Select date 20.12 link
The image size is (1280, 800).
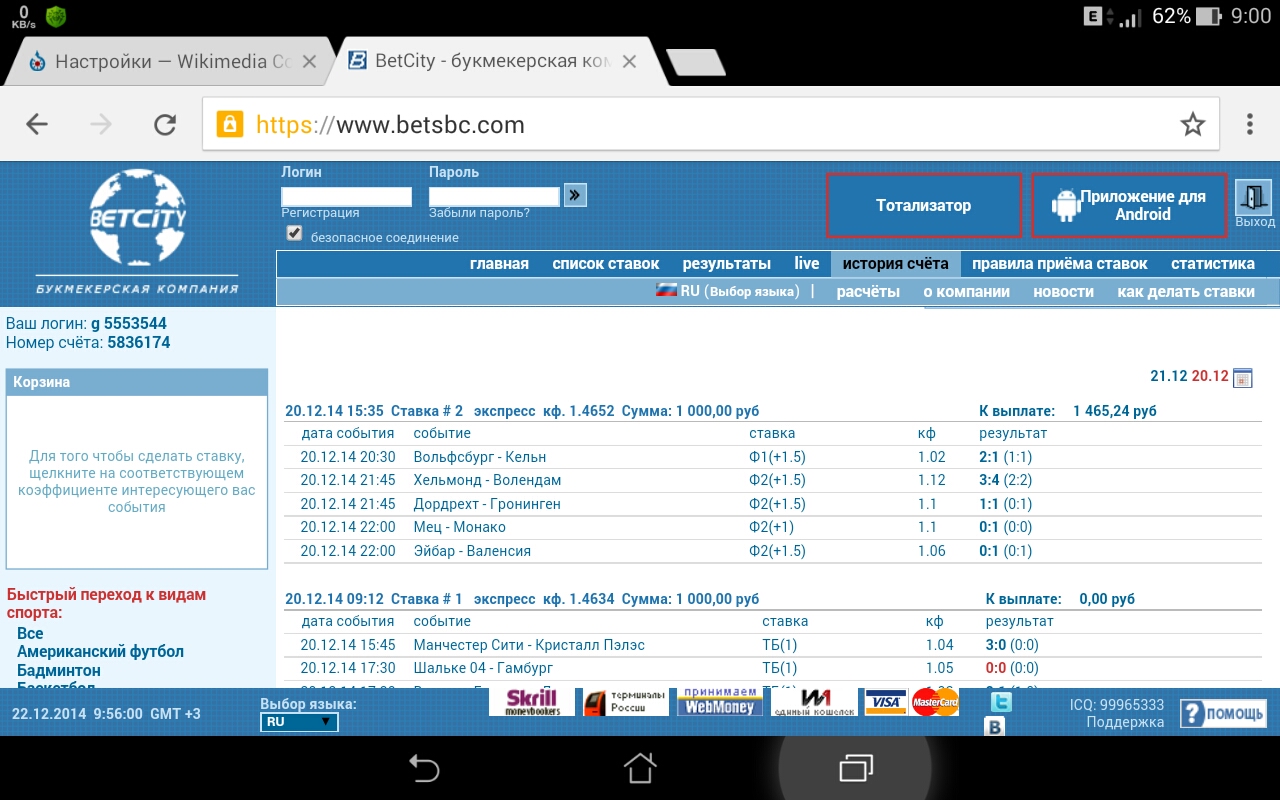pyautogui.click(x=1210, y=377)
